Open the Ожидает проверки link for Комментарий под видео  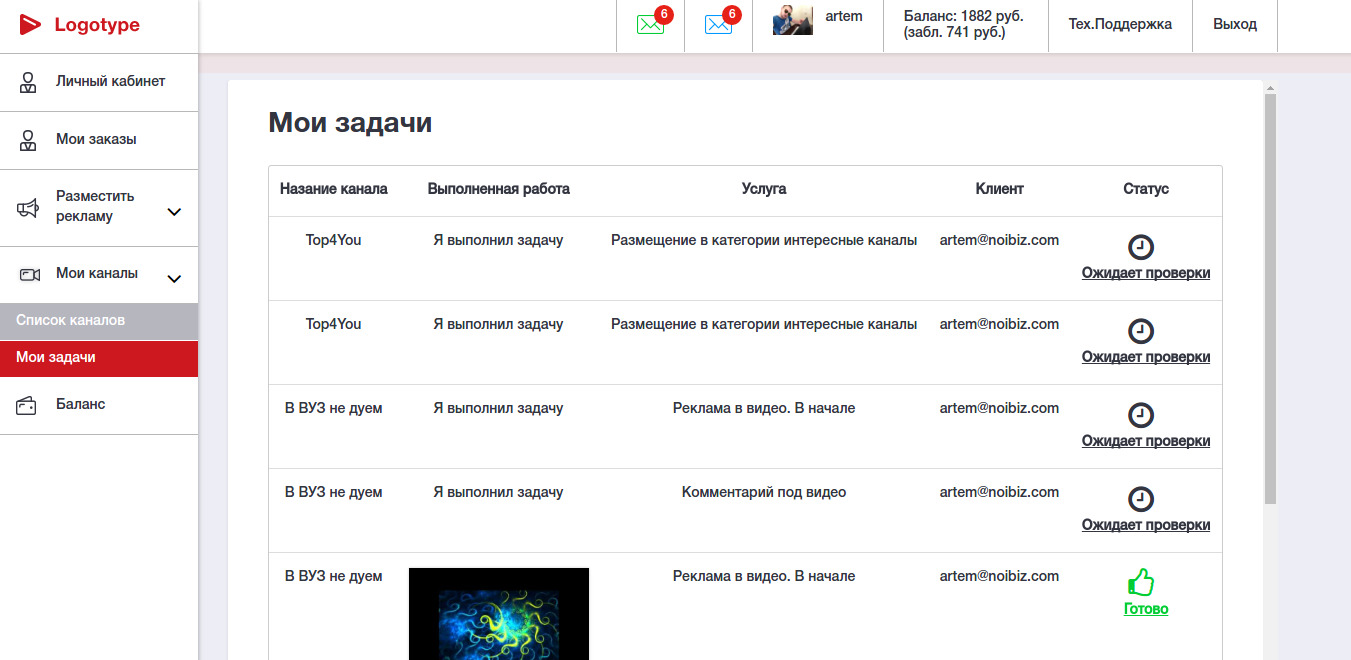point(1146,525)
